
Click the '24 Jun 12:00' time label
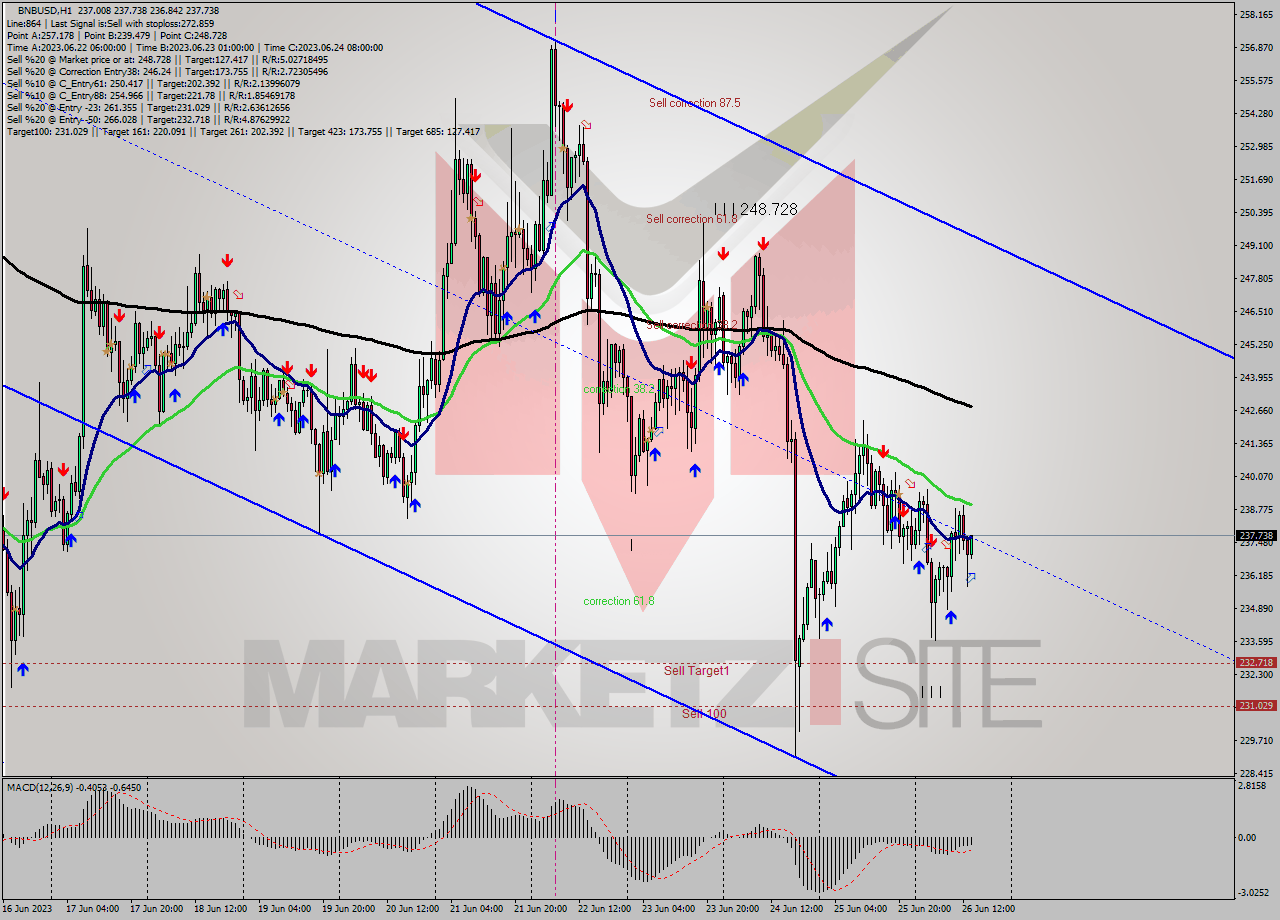pyautogui.click(x=796, y=909)
